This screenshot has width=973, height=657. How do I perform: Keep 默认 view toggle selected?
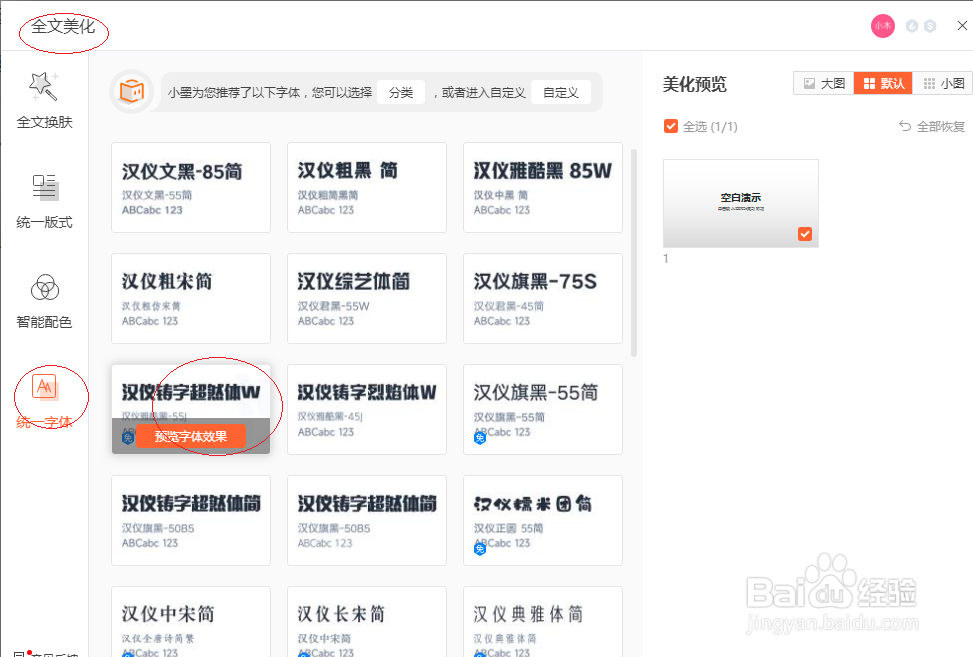pos(883,83)
